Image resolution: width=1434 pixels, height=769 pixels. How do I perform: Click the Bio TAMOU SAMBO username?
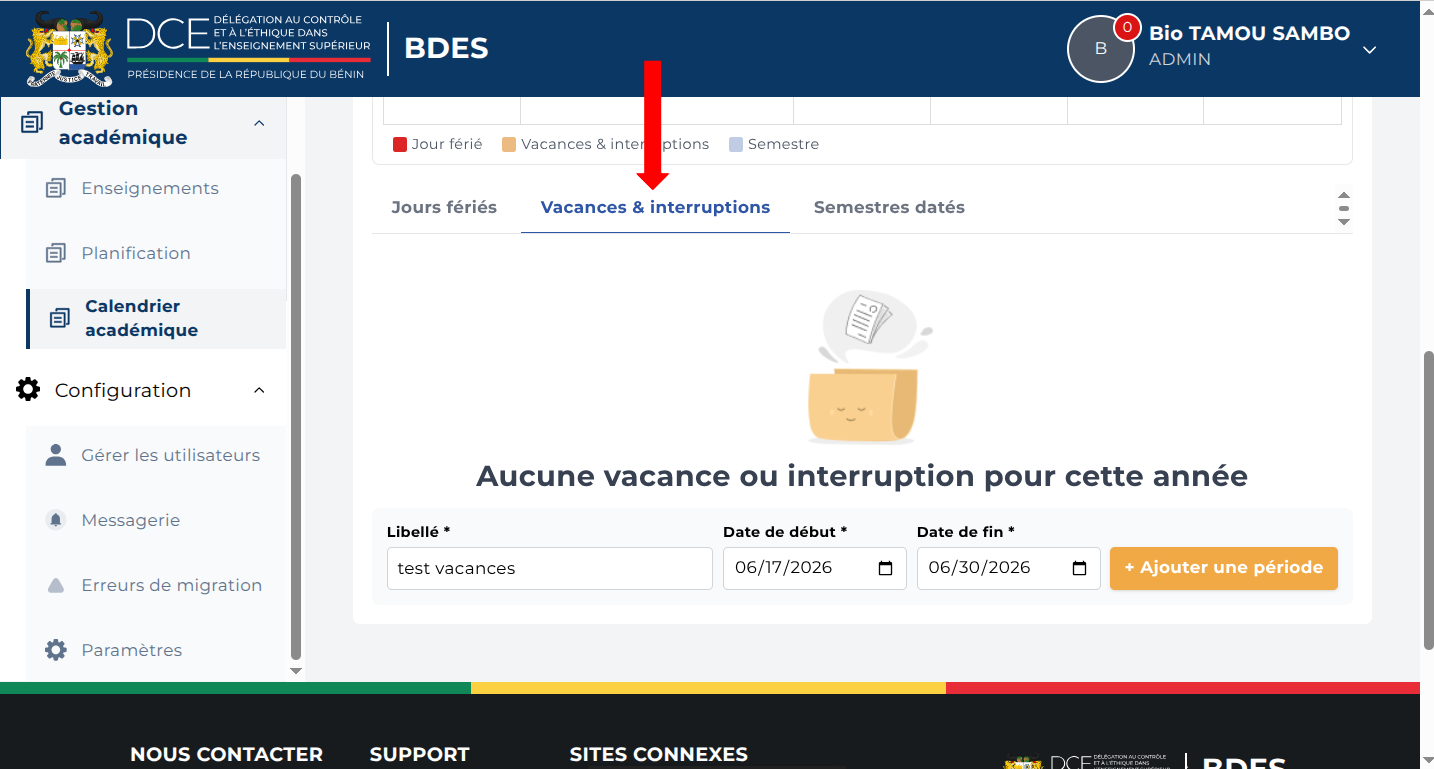(1249, 33)
